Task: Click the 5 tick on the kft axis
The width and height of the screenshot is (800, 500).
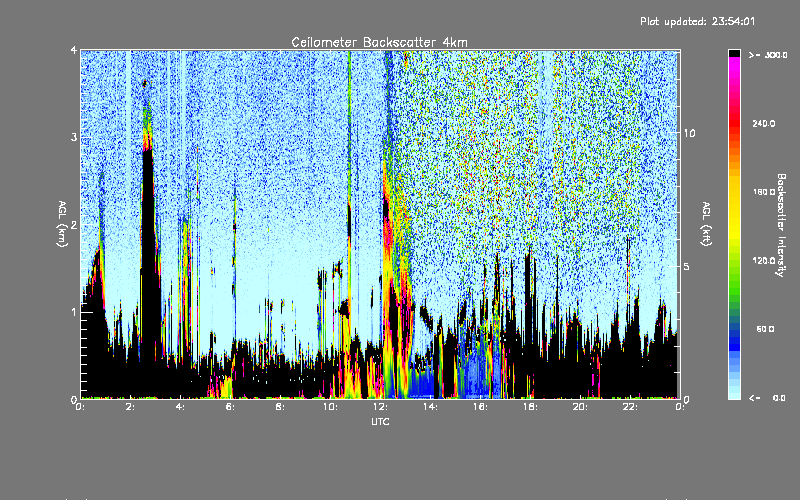Action: [x=686, y=266]
